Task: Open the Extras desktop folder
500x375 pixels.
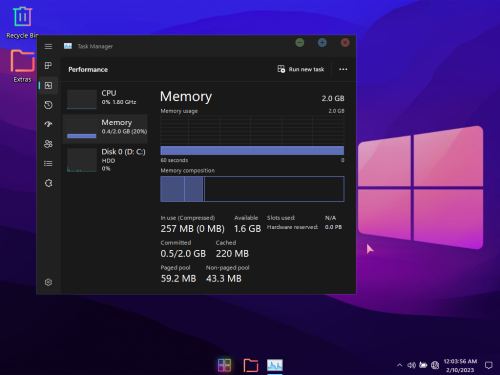Action: (x=22, y=66)
